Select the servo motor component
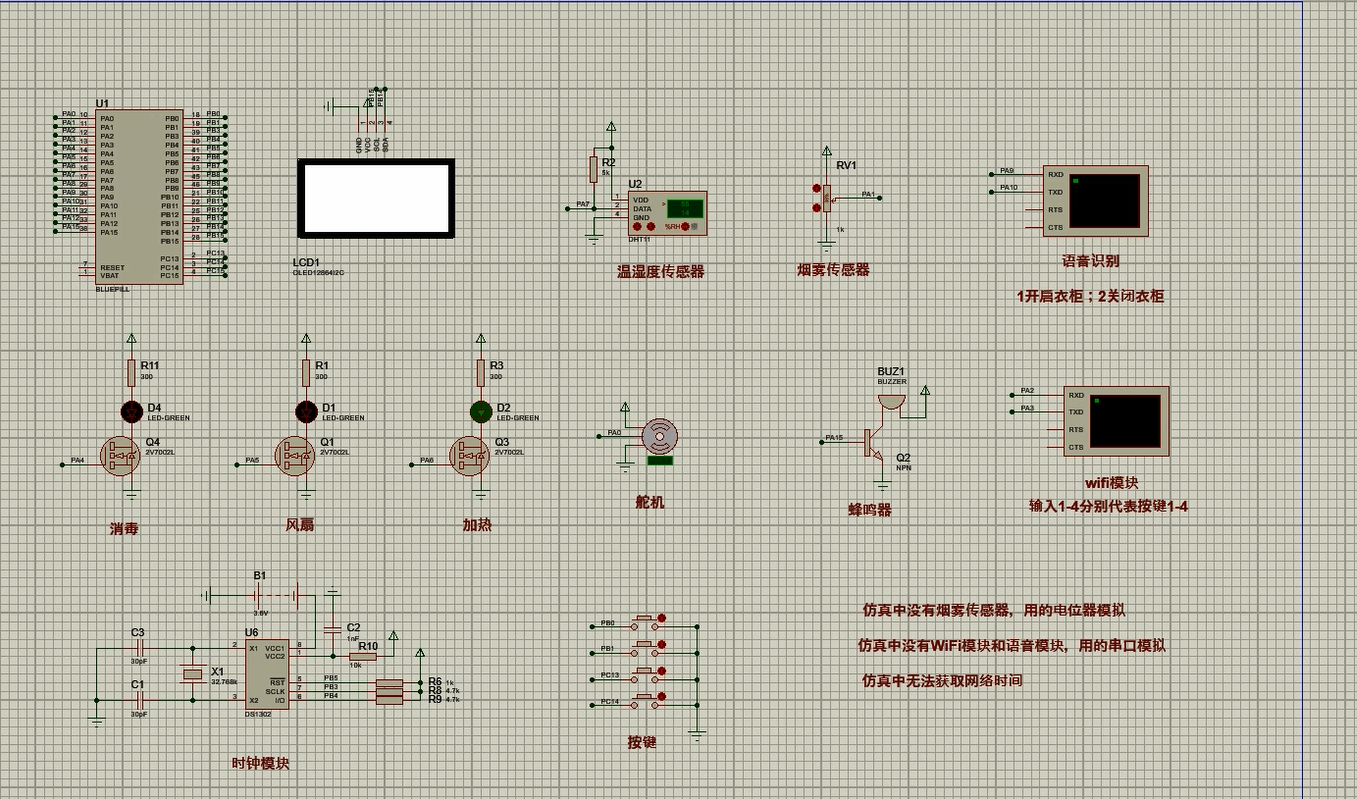Viewport: 1357px width, 799px height. [x=659, y=436]
